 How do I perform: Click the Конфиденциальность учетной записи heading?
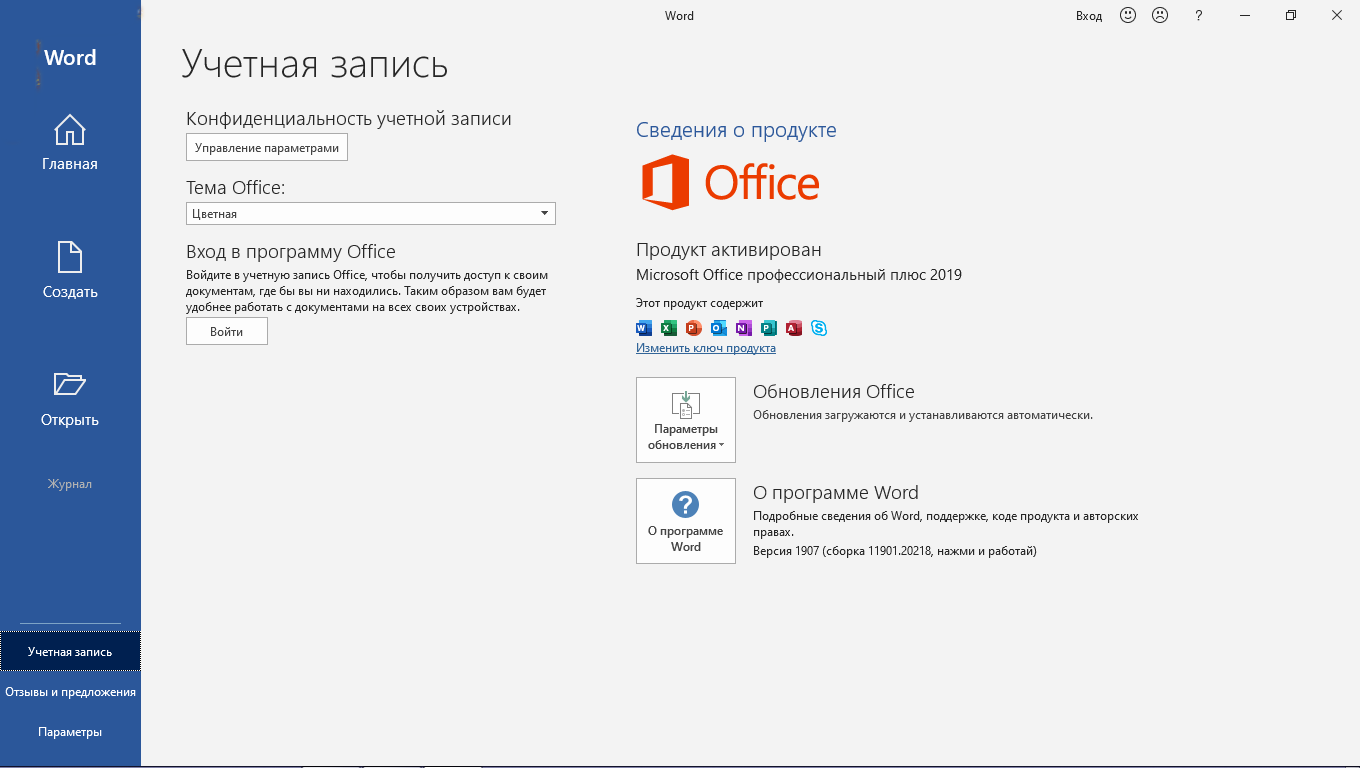click(x=349, y=119)
